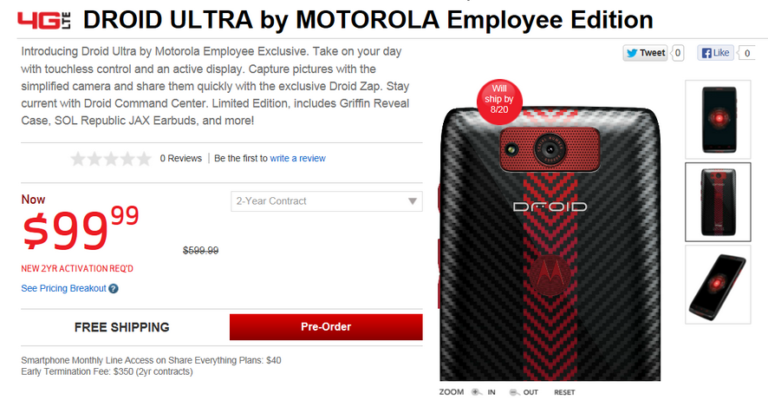Click the contract dropdown arrow
The height and width of the screenshot is (407, 768).
pos(412,201)
